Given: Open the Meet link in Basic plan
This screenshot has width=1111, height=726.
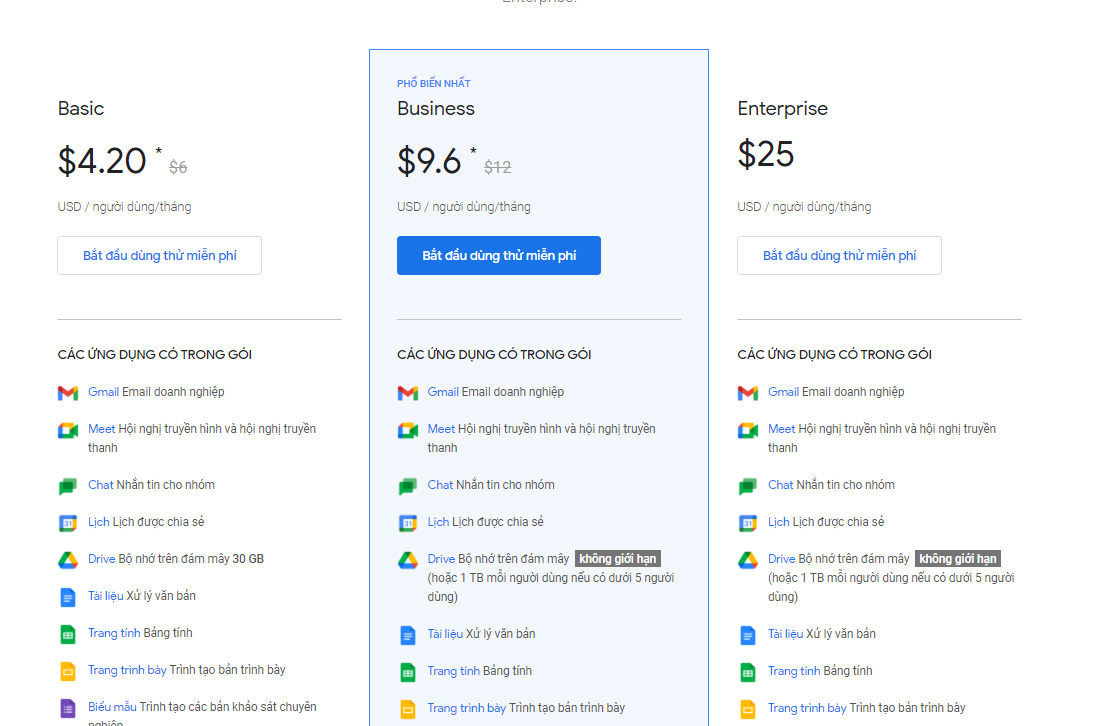Looking at the screenshot, I should click(101, 429).
